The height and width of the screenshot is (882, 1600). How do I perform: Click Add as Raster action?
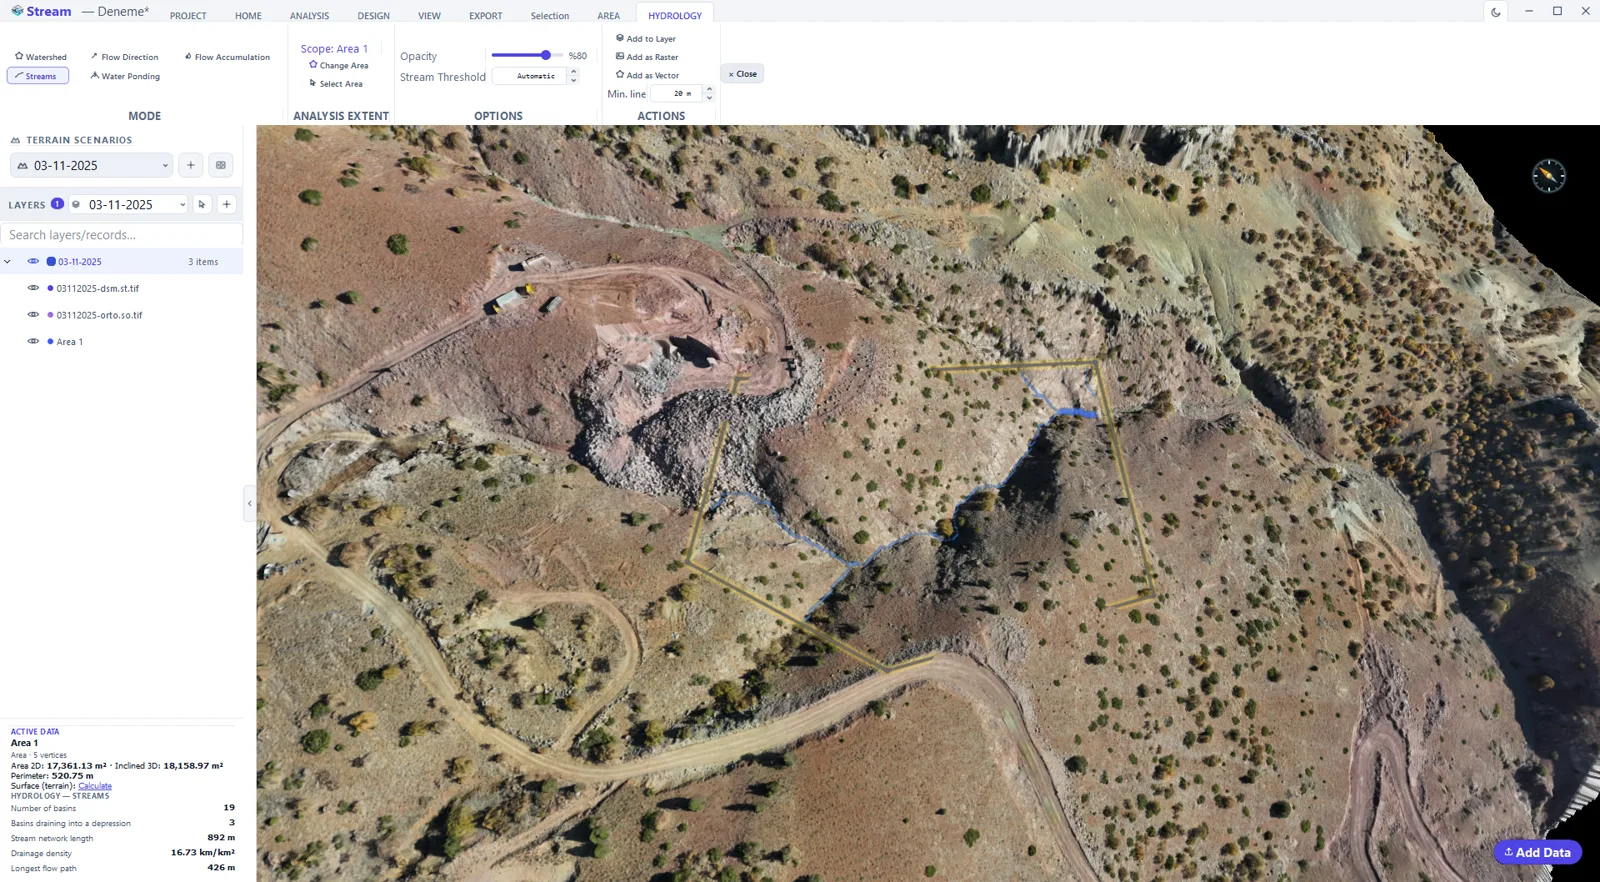point(647,57)
